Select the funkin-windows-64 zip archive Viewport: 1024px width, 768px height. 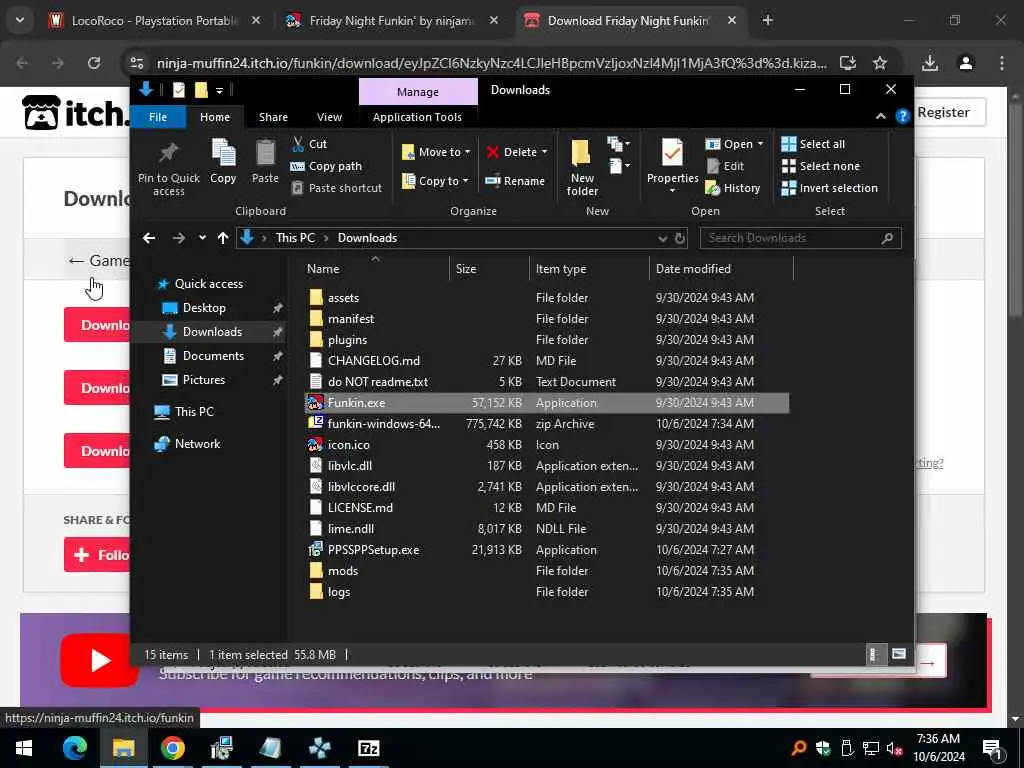click(547, 424)
